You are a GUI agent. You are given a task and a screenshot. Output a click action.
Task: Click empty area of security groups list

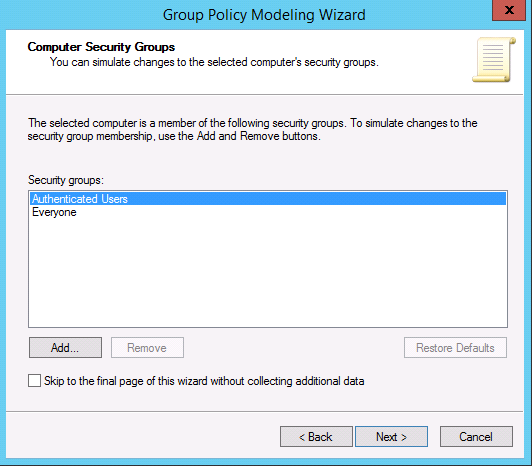point(268,273)
